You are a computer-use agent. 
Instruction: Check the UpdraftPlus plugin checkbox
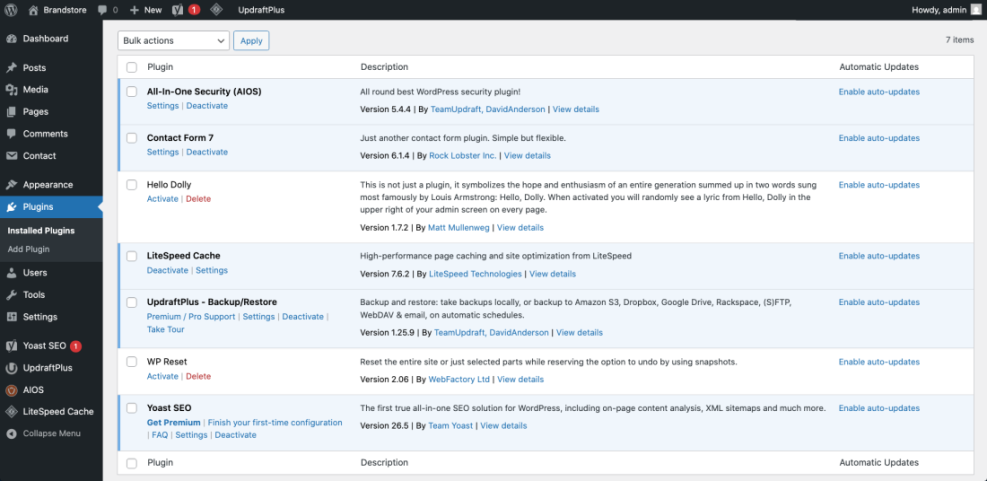coord(132,302)
